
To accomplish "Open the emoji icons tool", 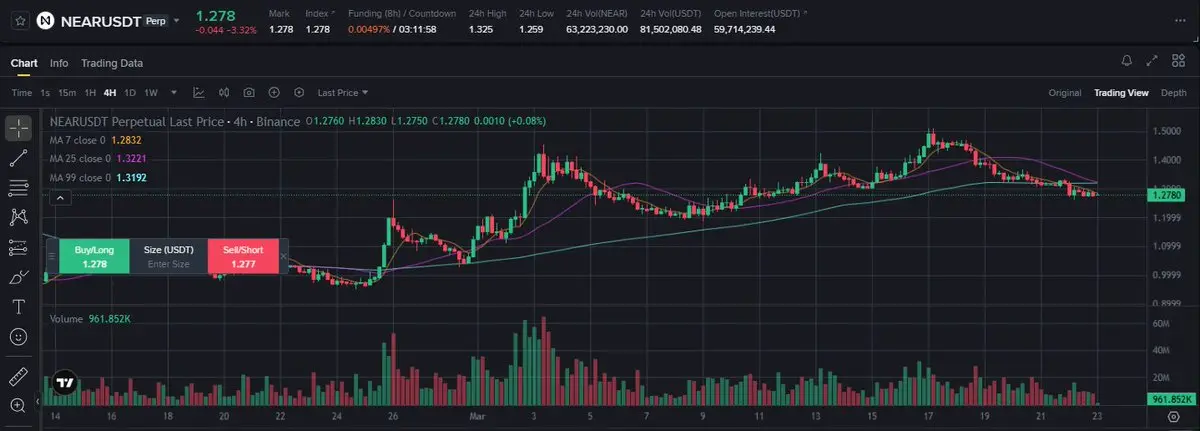I will [19, 337].
